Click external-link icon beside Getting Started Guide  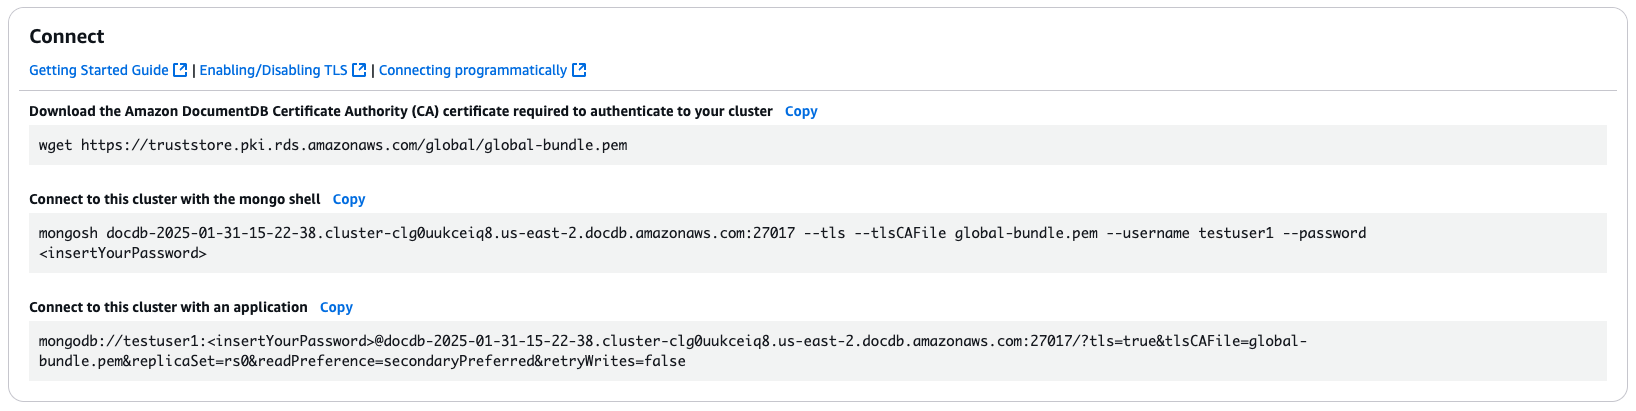pyautogui.click(x=180, y=70)
